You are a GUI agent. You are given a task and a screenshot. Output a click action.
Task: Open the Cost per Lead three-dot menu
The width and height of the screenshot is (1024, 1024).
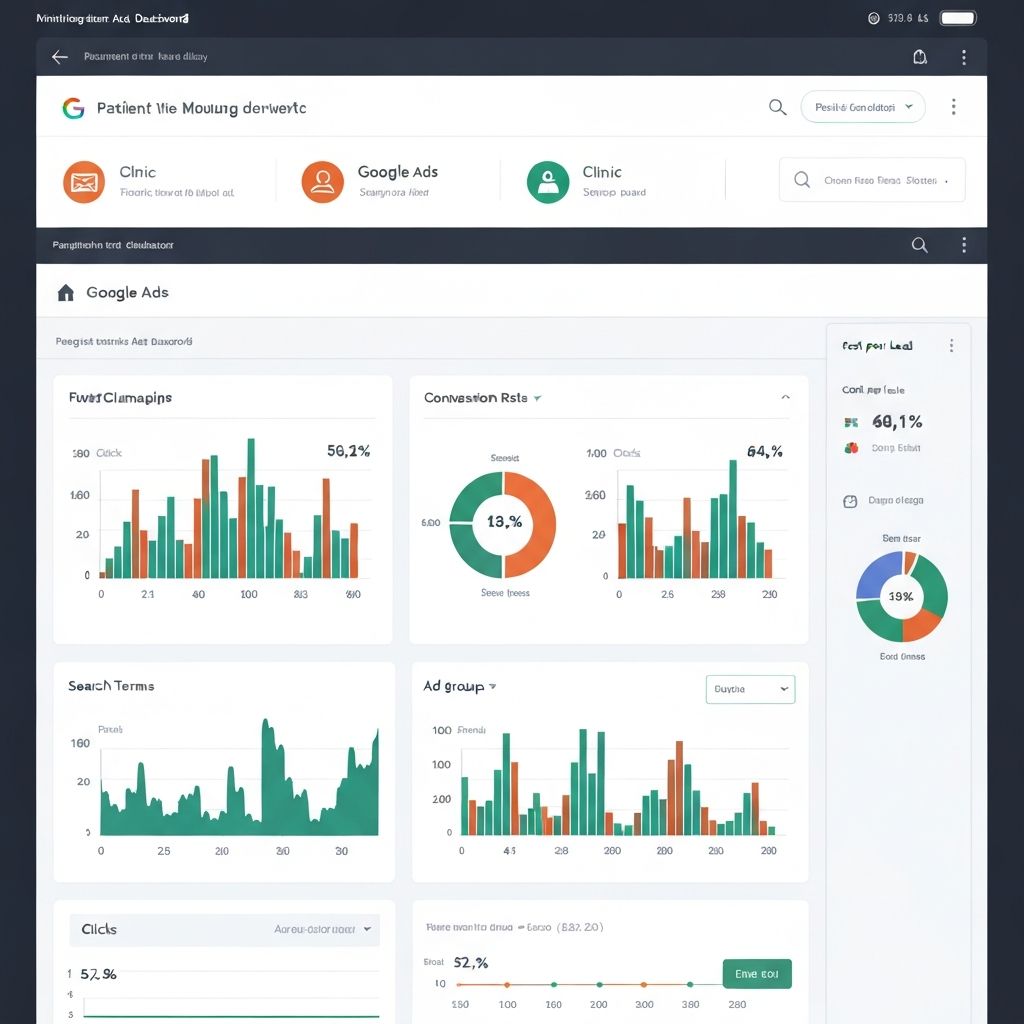pyautogui.click(x=951, y=345)
